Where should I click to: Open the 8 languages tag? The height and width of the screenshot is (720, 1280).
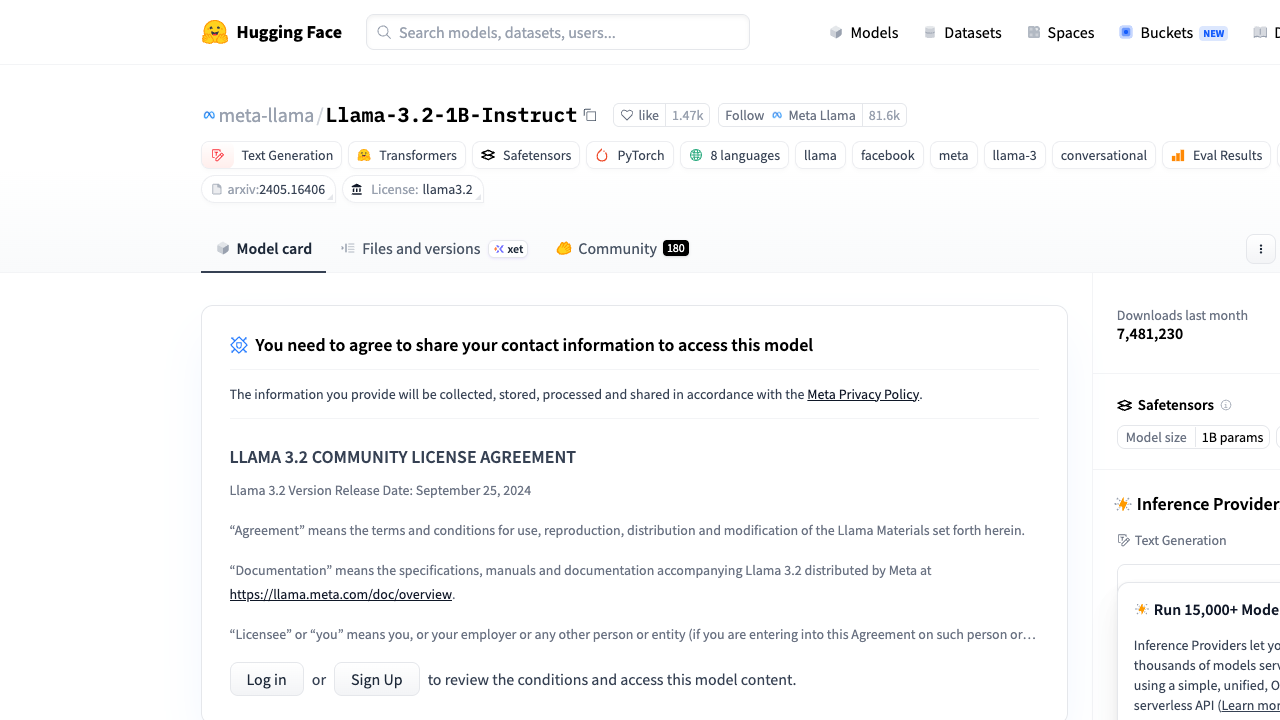point(734,155)
